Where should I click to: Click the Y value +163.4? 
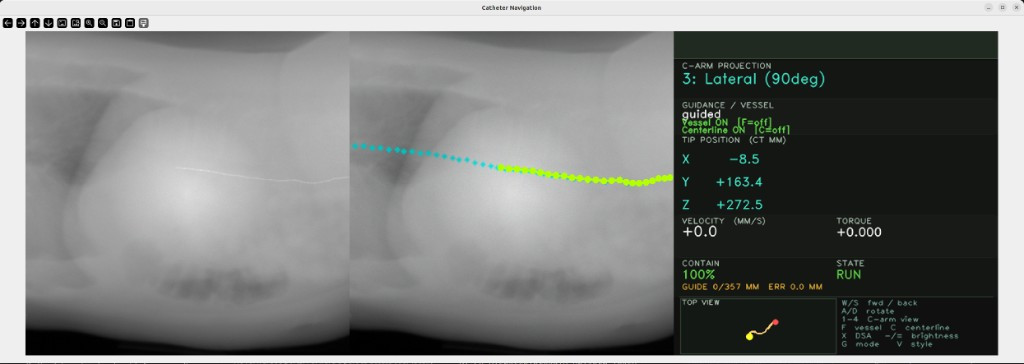739,182
